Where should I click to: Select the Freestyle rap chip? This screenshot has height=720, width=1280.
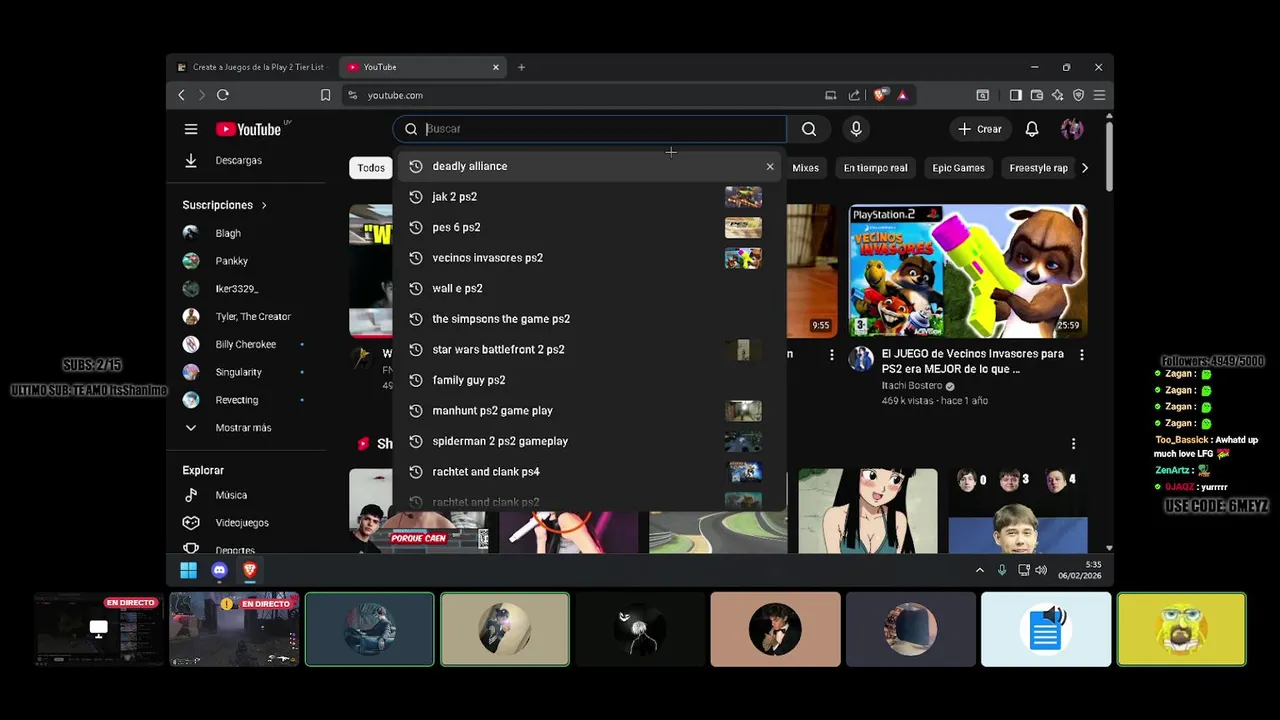click(1038, 168)
